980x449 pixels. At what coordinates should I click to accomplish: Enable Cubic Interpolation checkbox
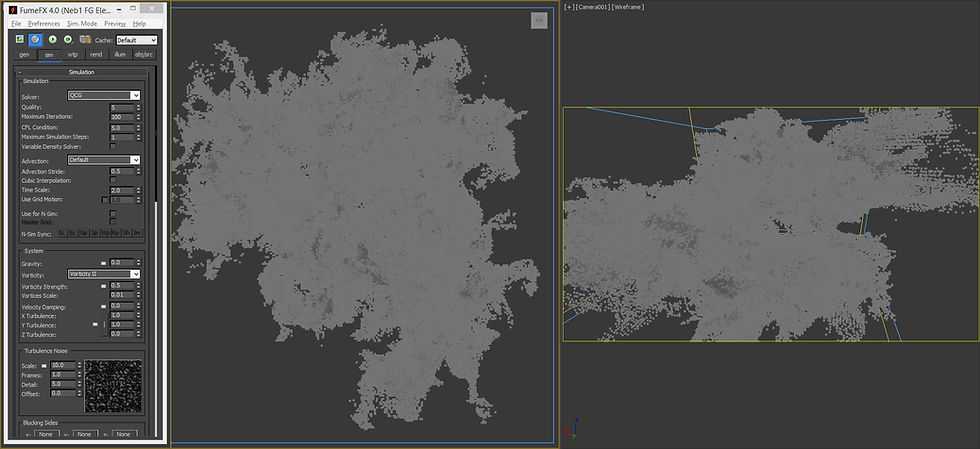click(x=113, y=180)
